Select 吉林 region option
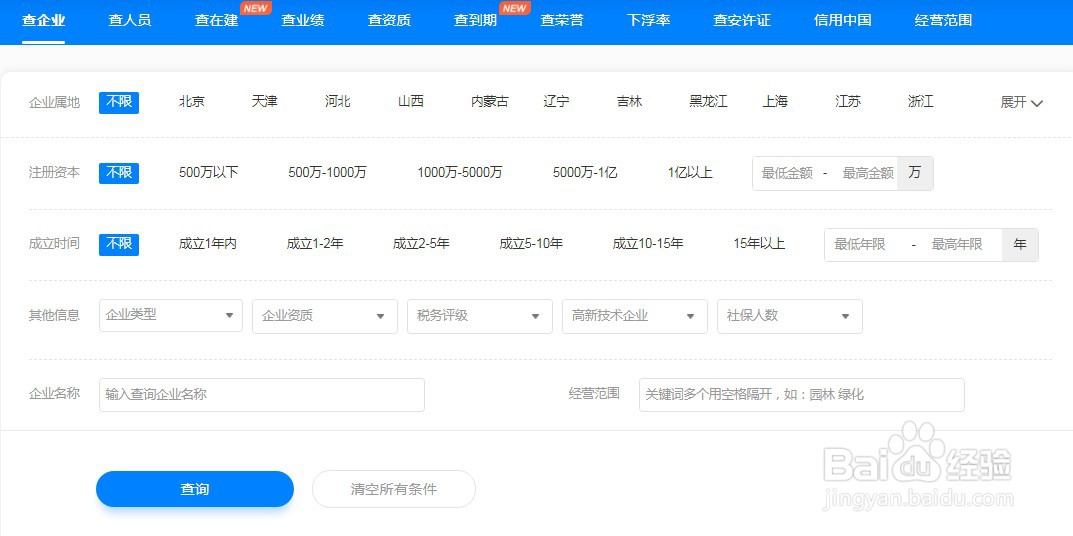The height and width of the screenshot is (536, 1073). [630, 102]
